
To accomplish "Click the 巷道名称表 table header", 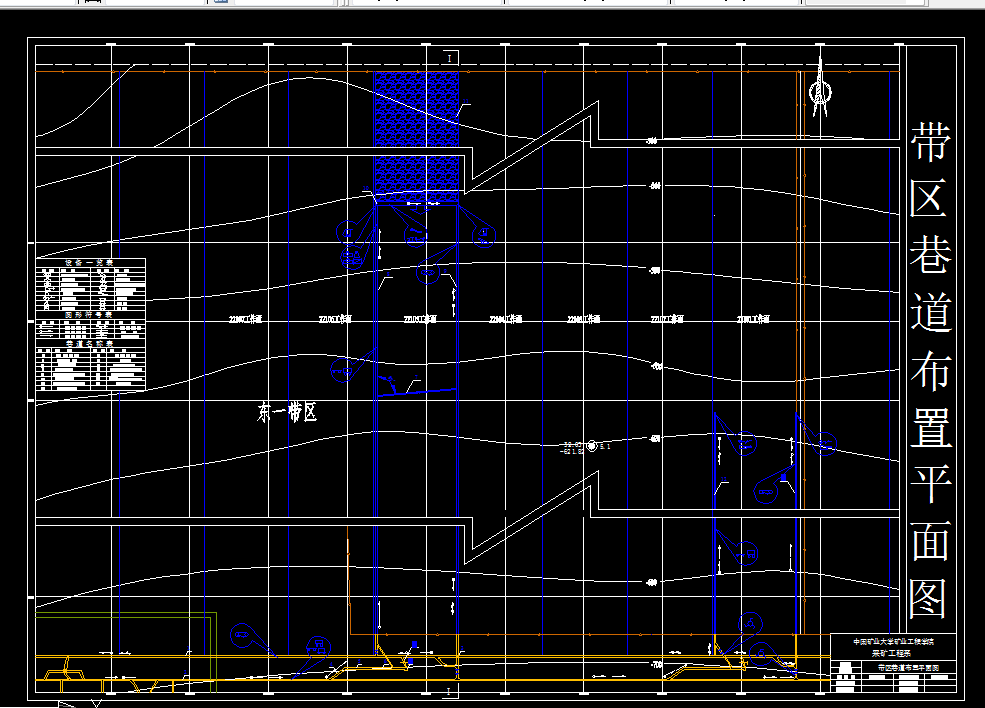I will [89, 344].
